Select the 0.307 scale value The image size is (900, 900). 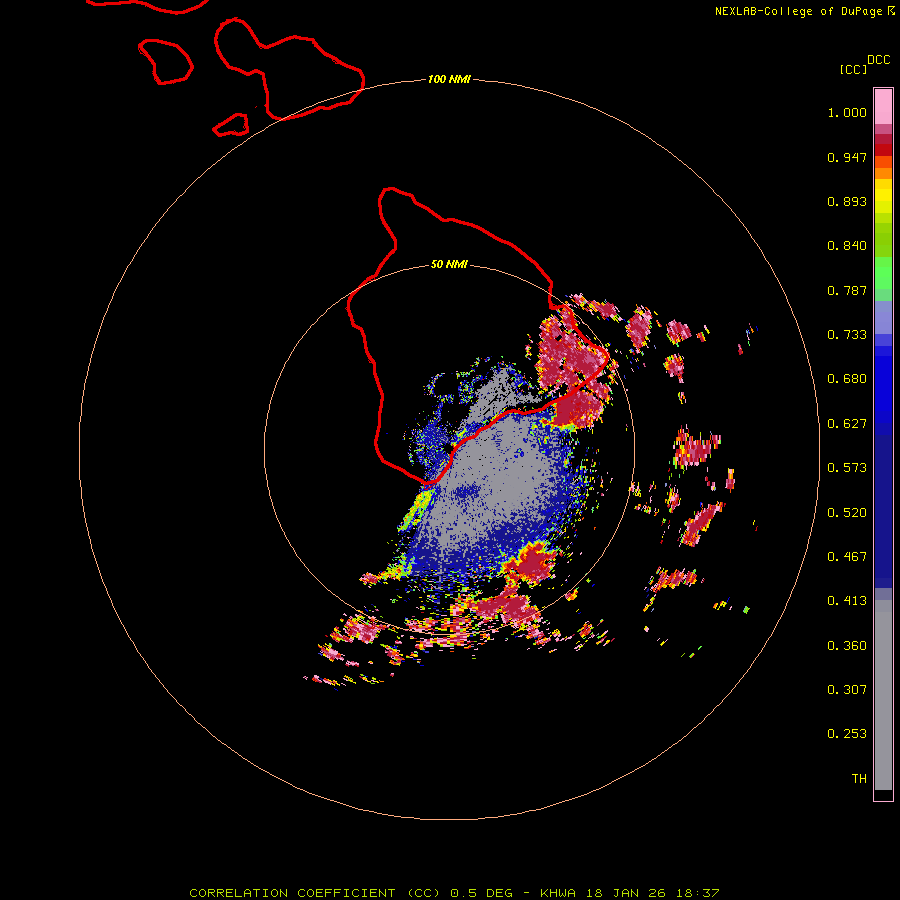[847, 690]
